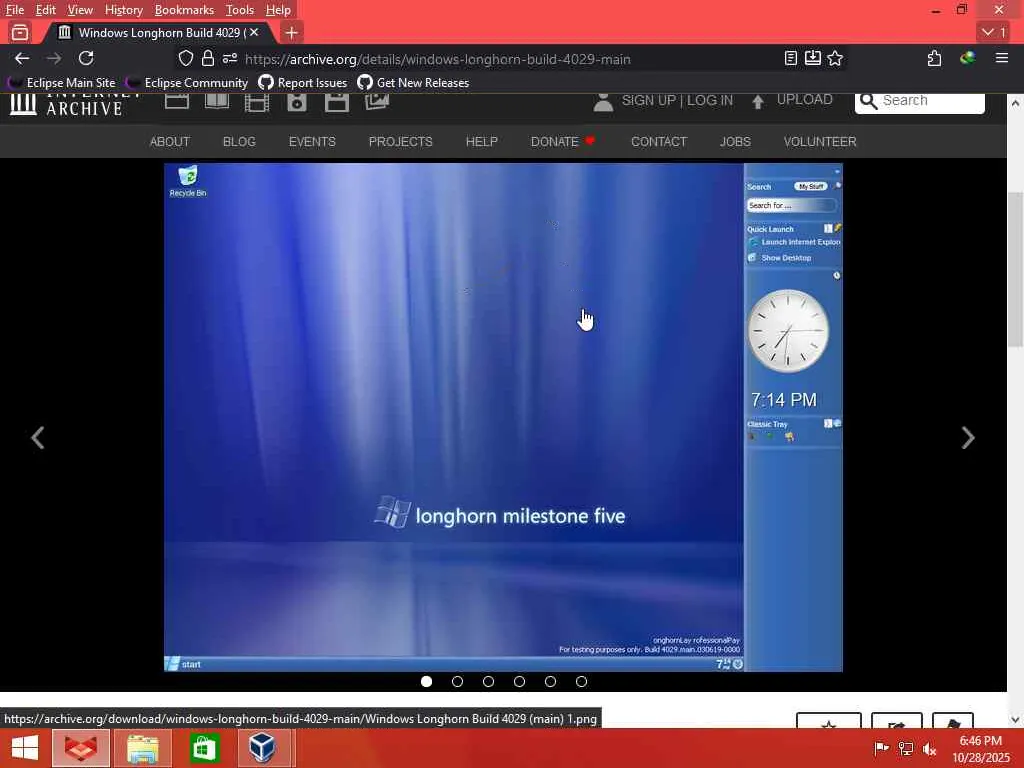The height and width of the screenshot is (768, 1024).
Task: Click the UPLOAD link
Action: point(804,99)
